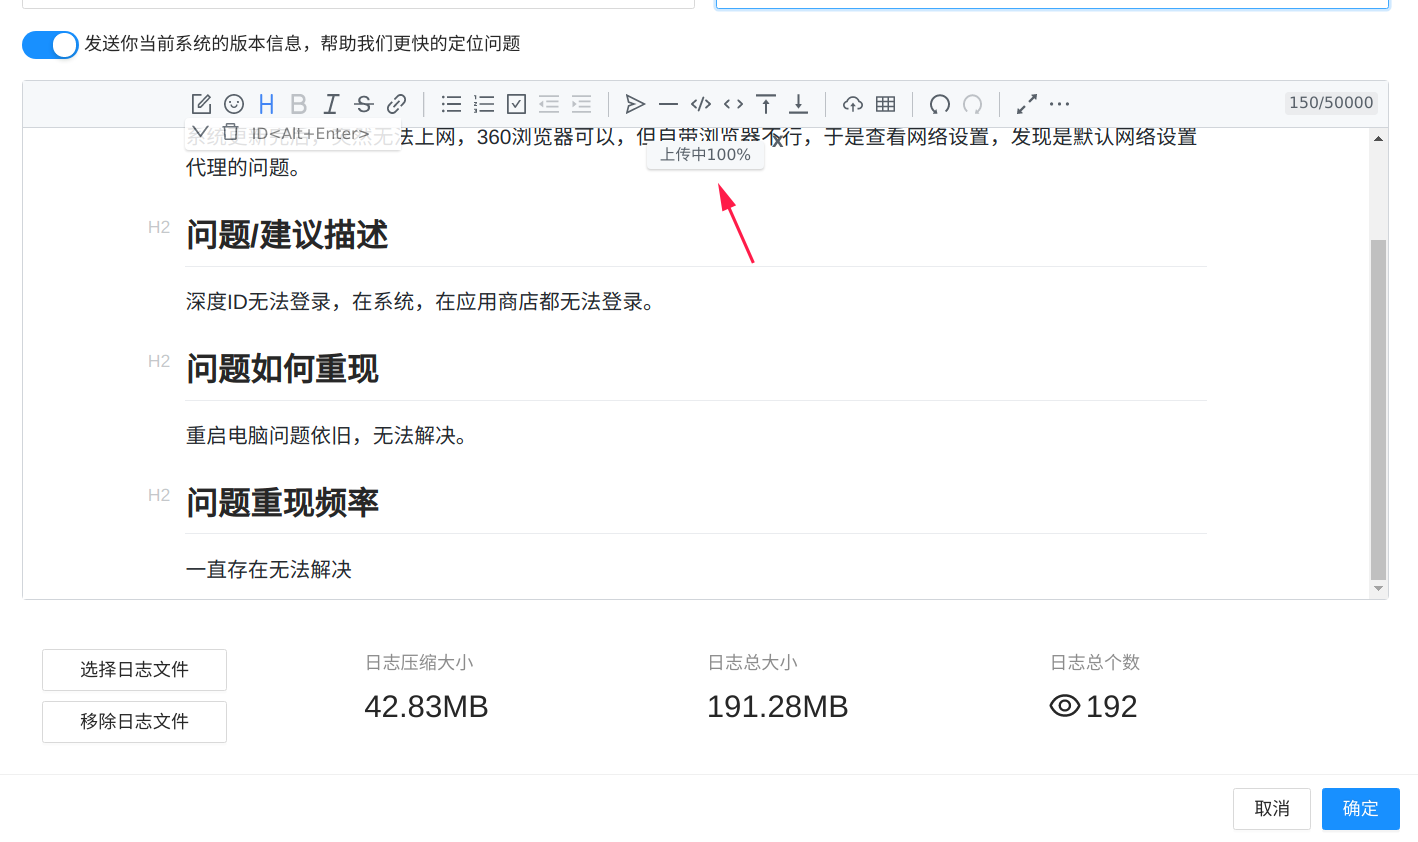Toggle italic formatting
Image resolution: width=1418 pixels, height=842 pixels.
coord(331,103)
